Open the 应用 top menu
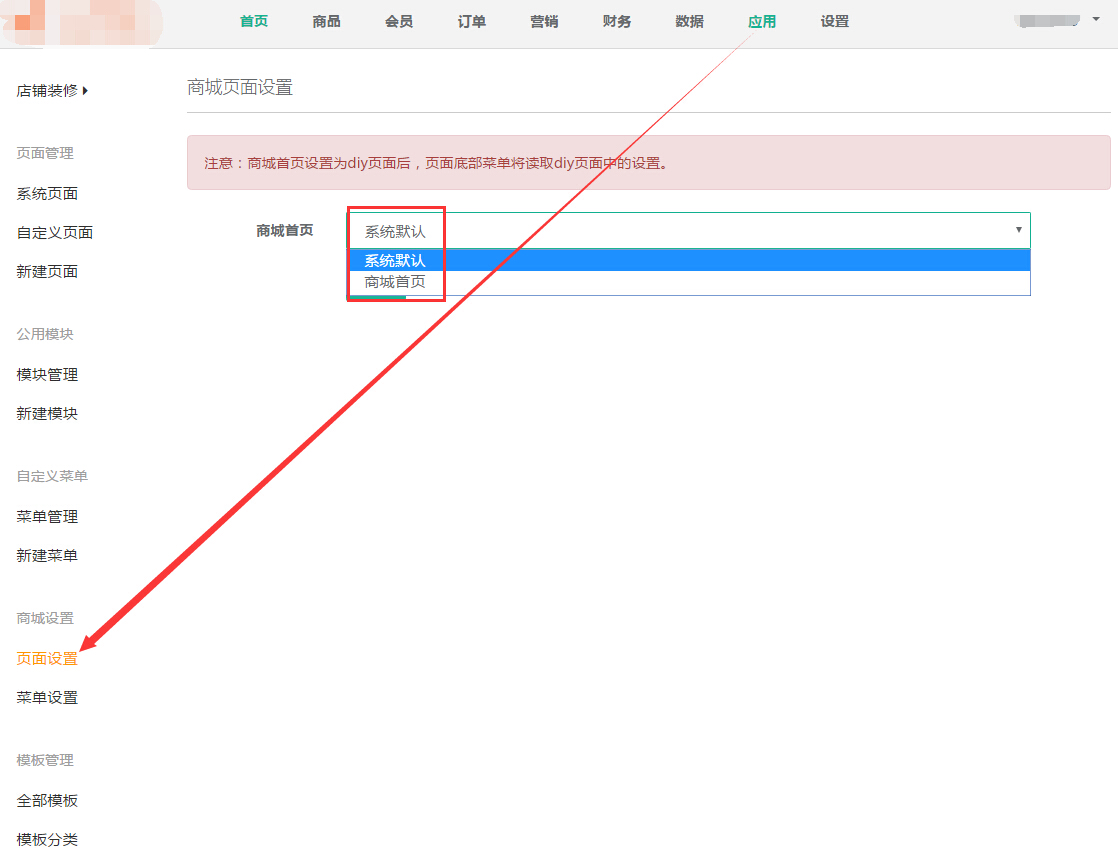 click(x=762, y=22)
